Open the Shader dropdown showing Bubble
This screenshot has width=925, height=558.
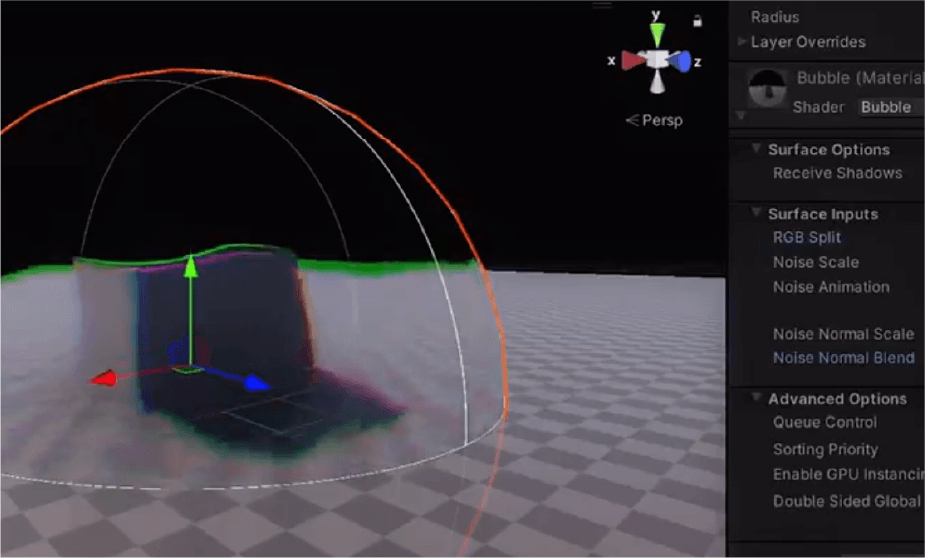890,107
